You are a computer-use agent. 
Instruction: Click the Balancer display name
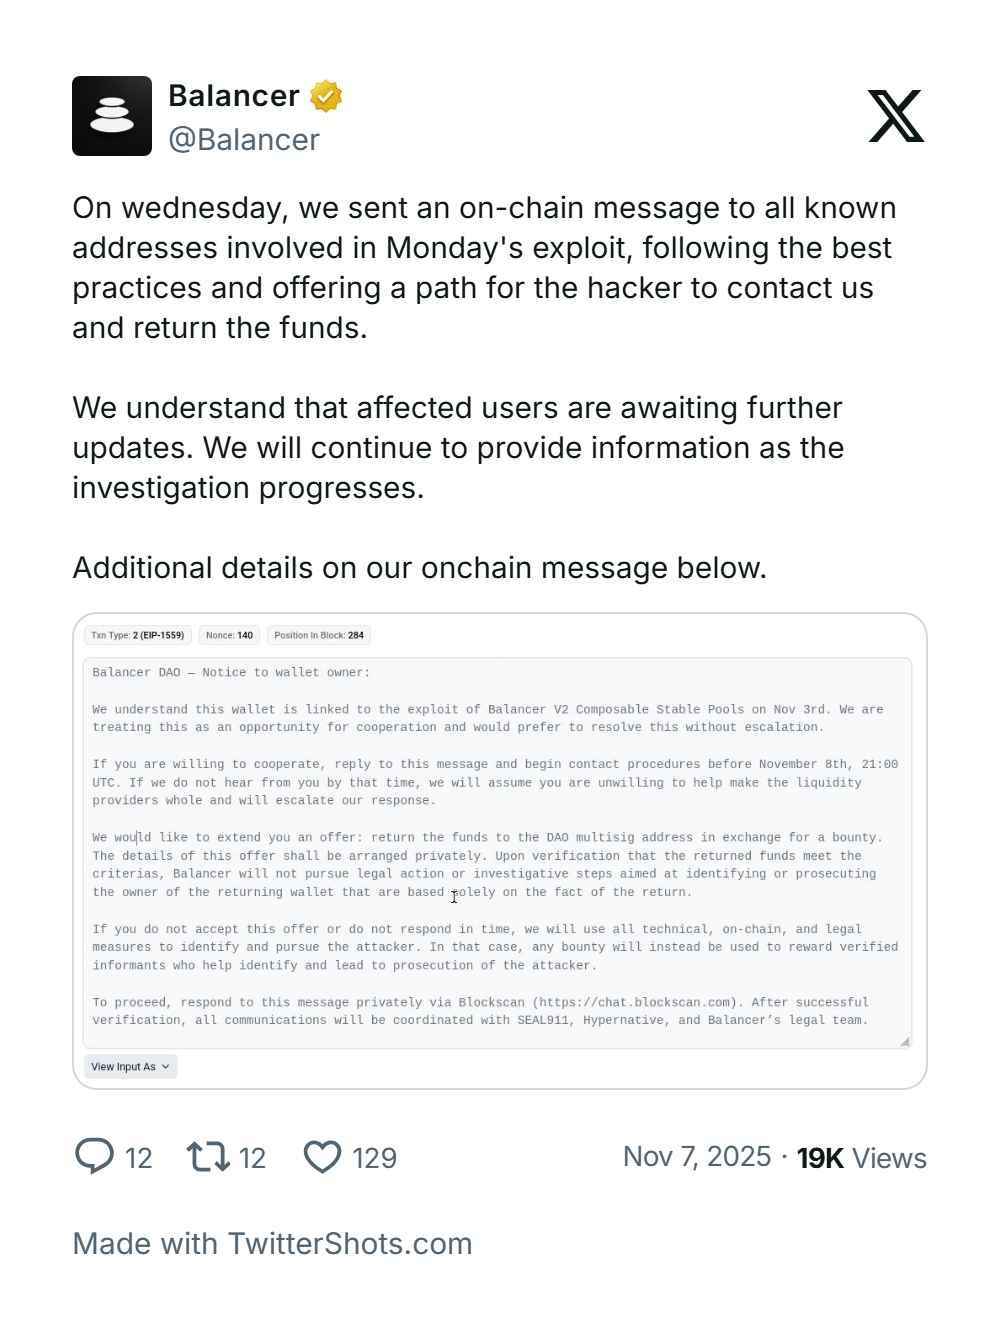(234, 96)
